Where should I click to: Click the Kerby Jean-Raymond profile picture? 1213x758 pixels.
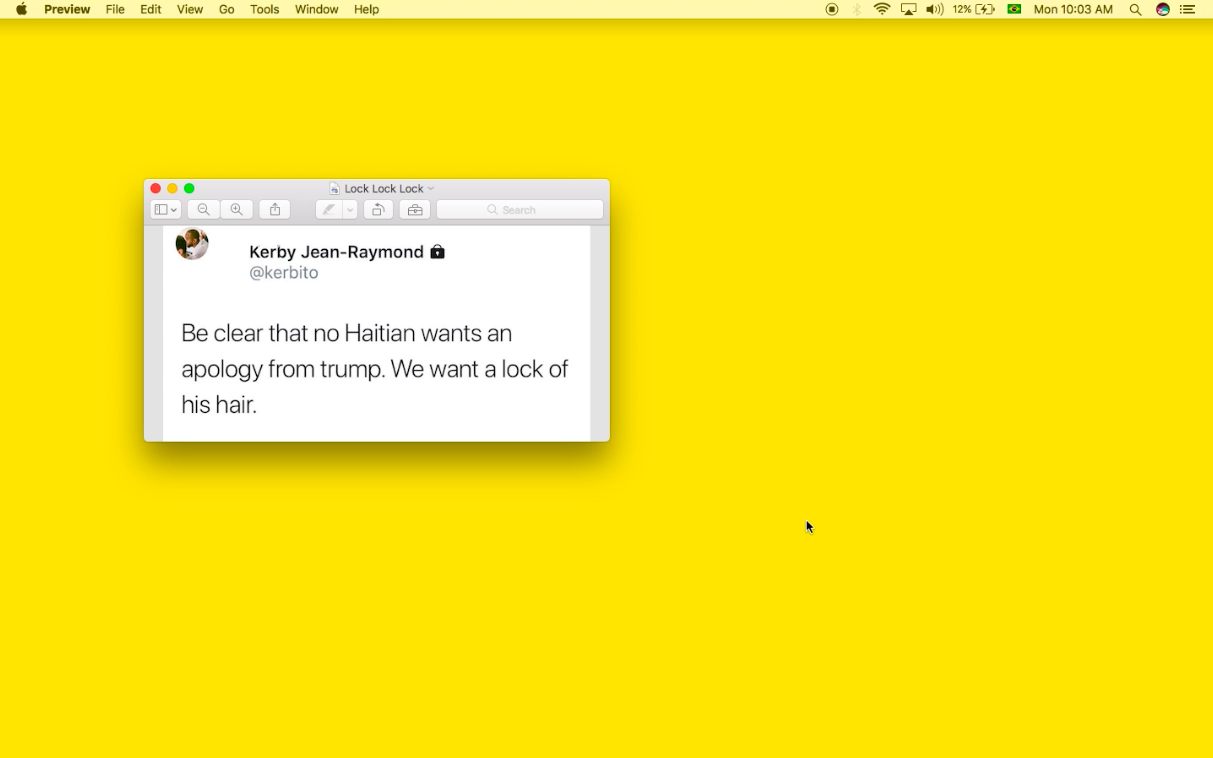[192, 243]
